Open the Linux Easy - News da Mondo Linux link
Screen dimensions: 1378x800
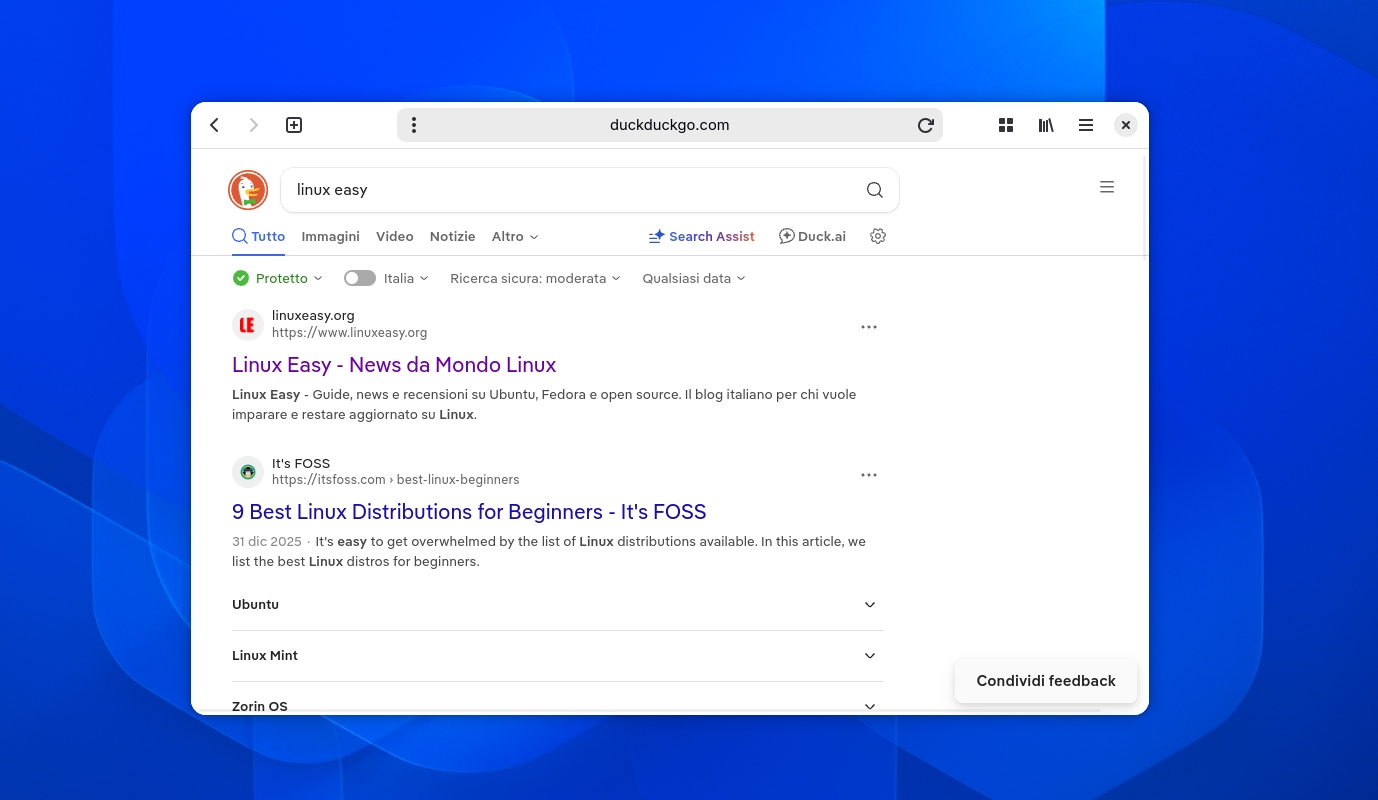pyautogui.click(x=394, y=365)
